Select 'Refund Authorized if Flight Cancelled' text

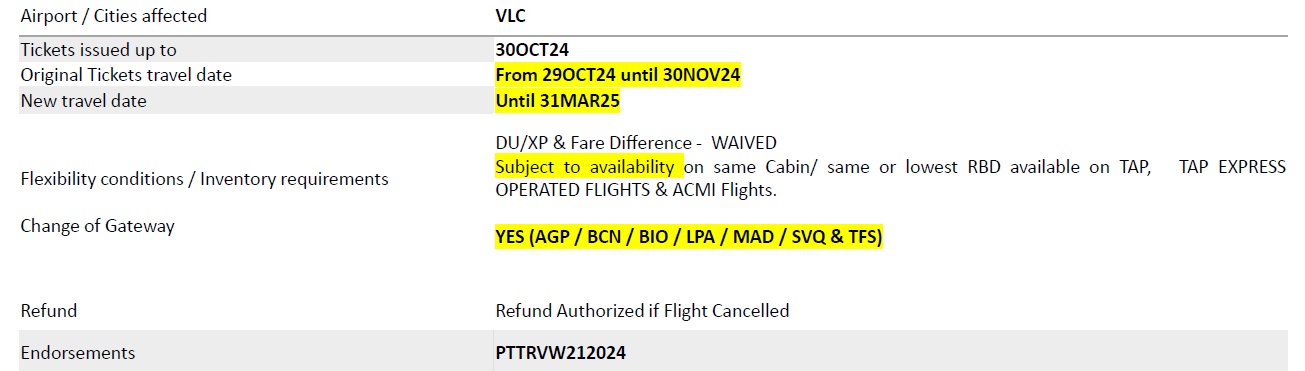point(642,311)
